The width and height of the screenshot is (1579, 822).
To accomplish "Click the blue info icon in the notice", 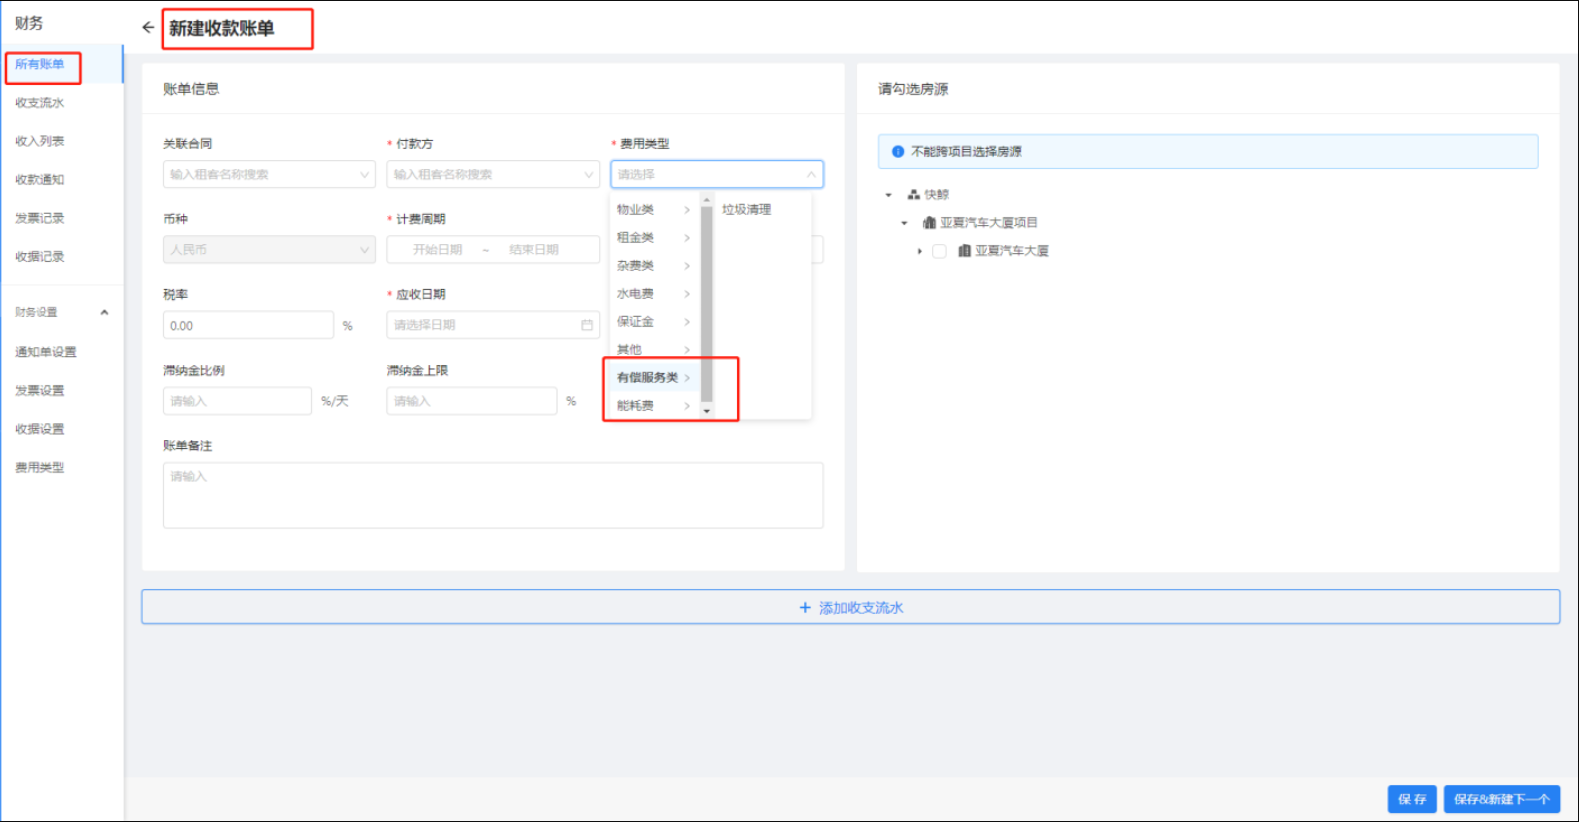I will pyautogui.click(x=898, y=152).
